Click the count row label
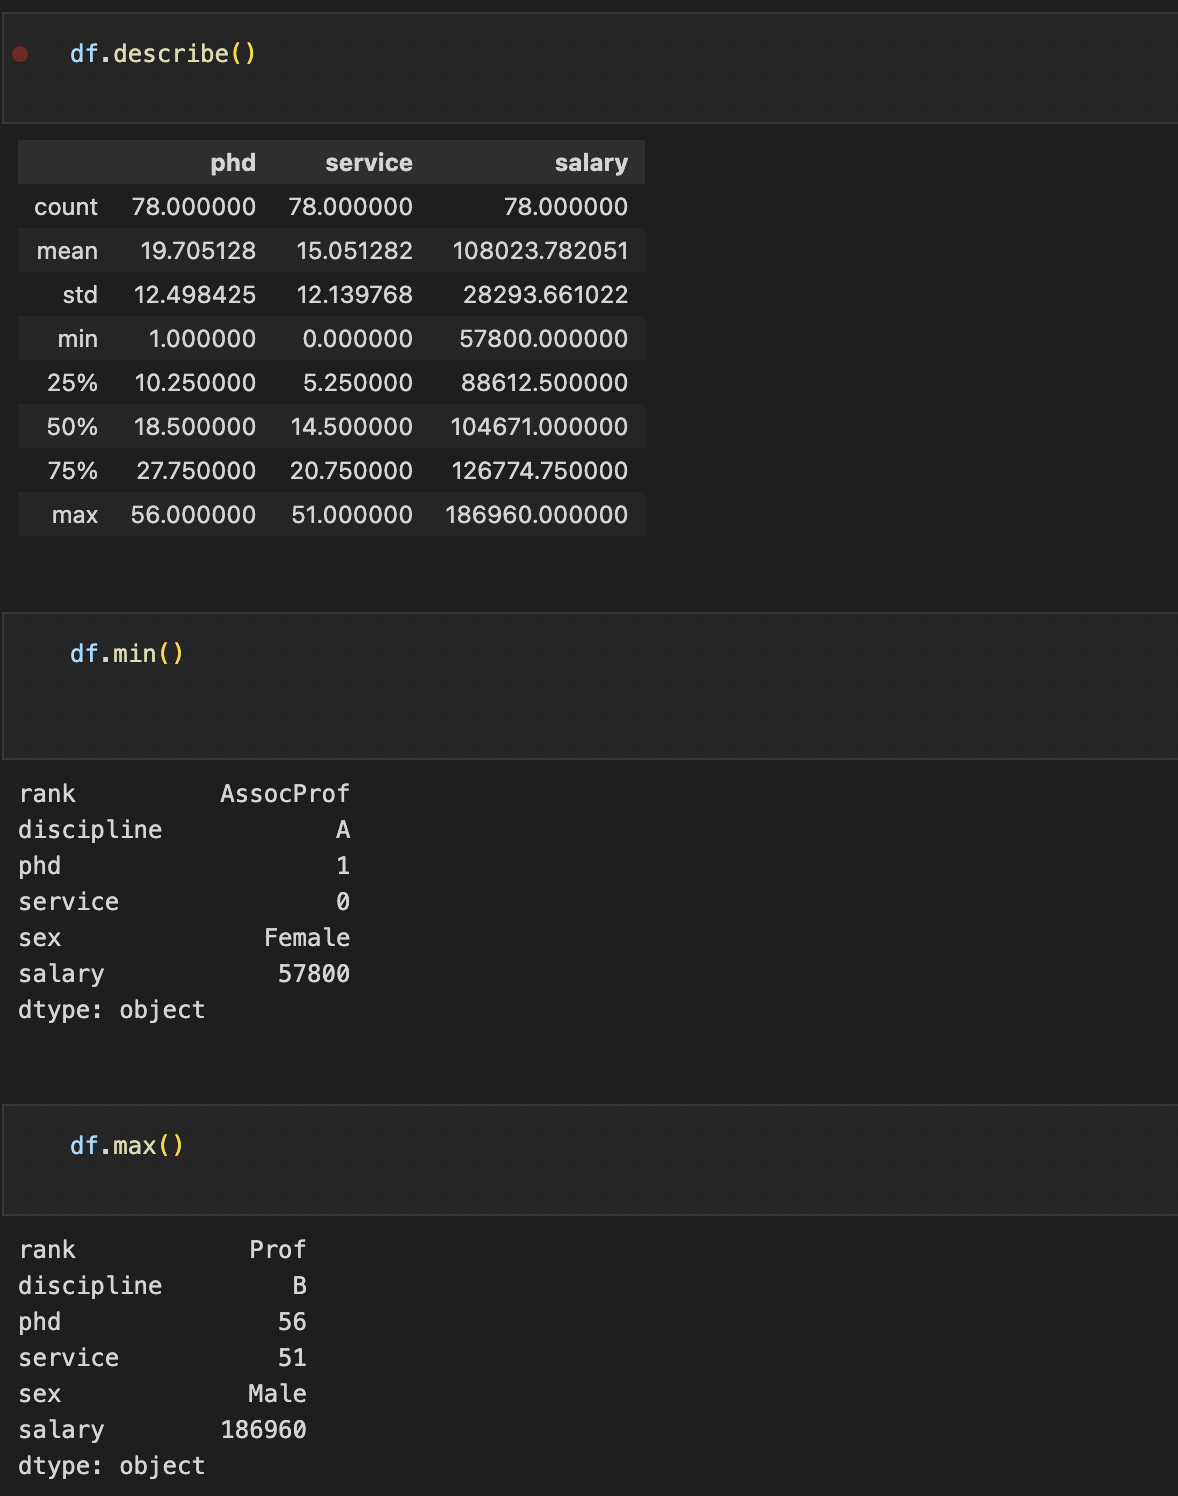Viewport: 1178px width, 1496px height. 66,207
